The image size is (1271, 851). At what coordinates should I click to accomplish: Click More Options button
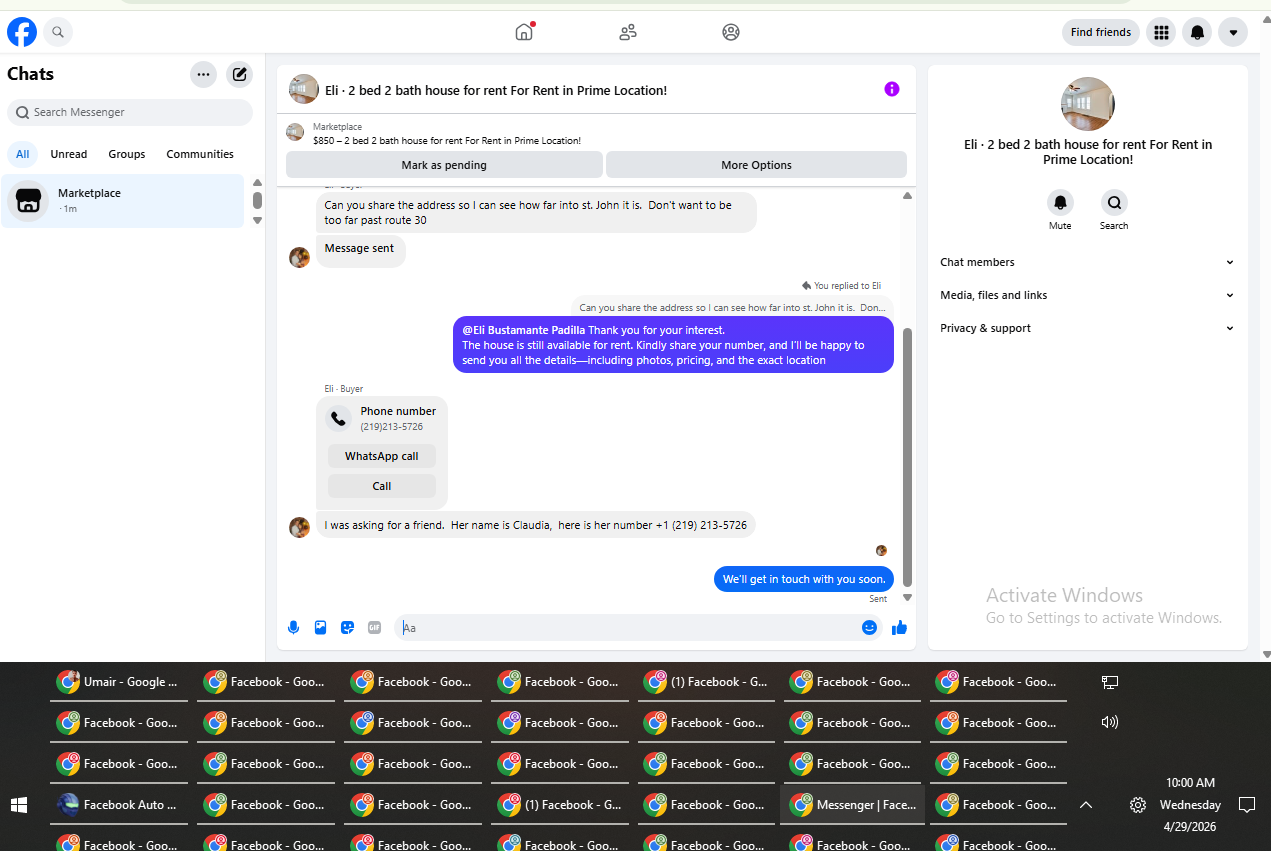(x=756, y=165)
